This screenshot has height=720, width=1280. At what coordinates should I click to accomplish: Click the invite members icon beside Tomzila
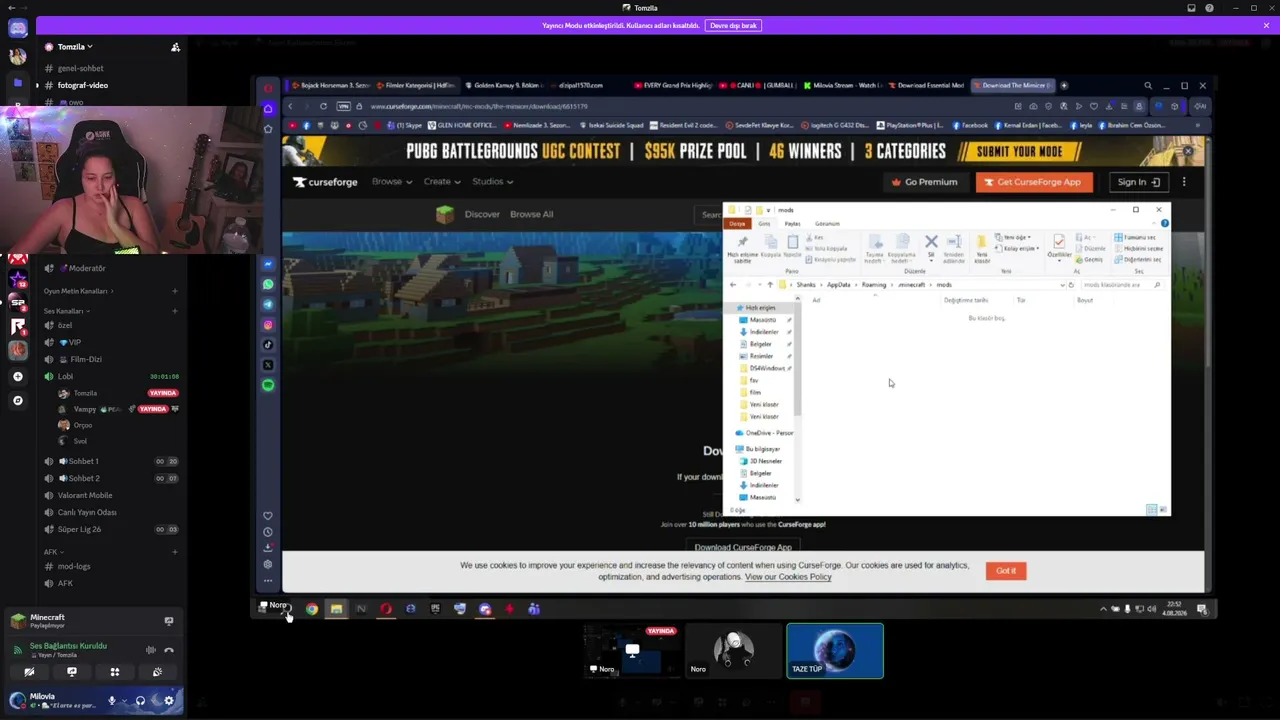175,47
